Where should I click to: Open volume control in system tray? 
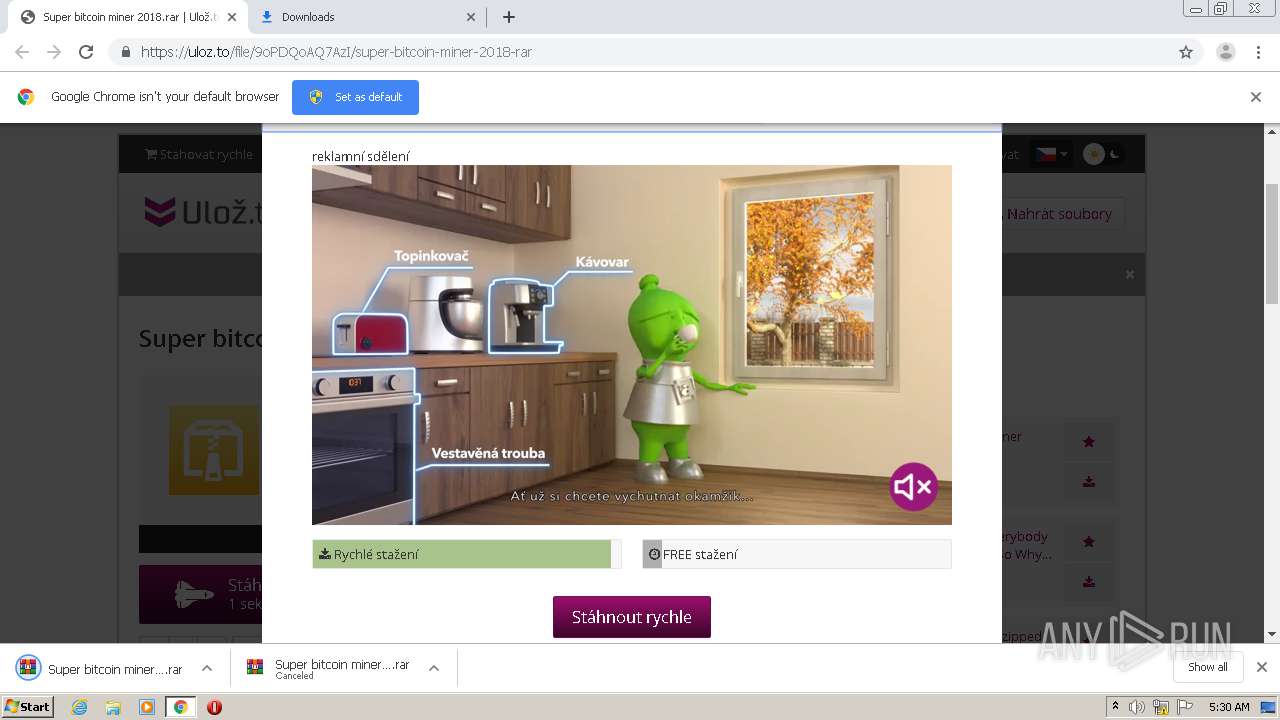[1137, 707]
